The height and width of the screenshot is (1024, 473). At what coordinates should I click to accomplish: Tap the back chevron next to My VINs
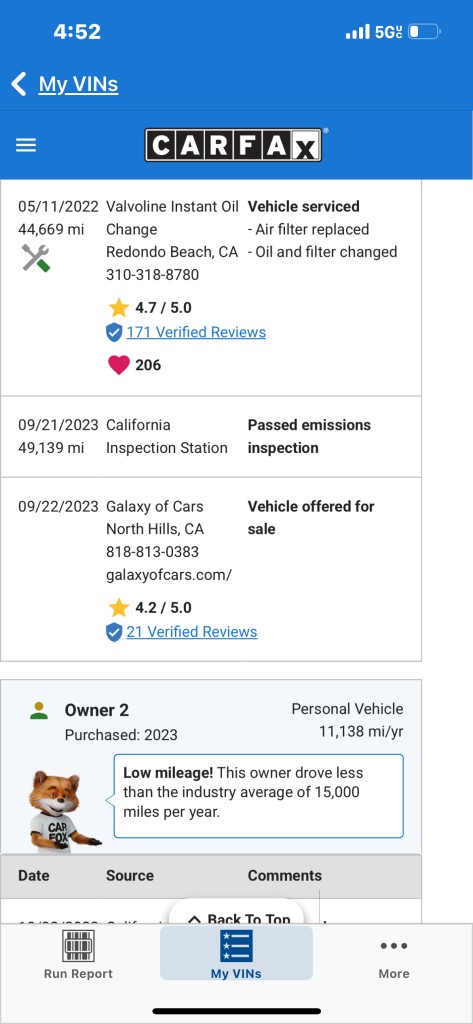(x=19, y=84)
